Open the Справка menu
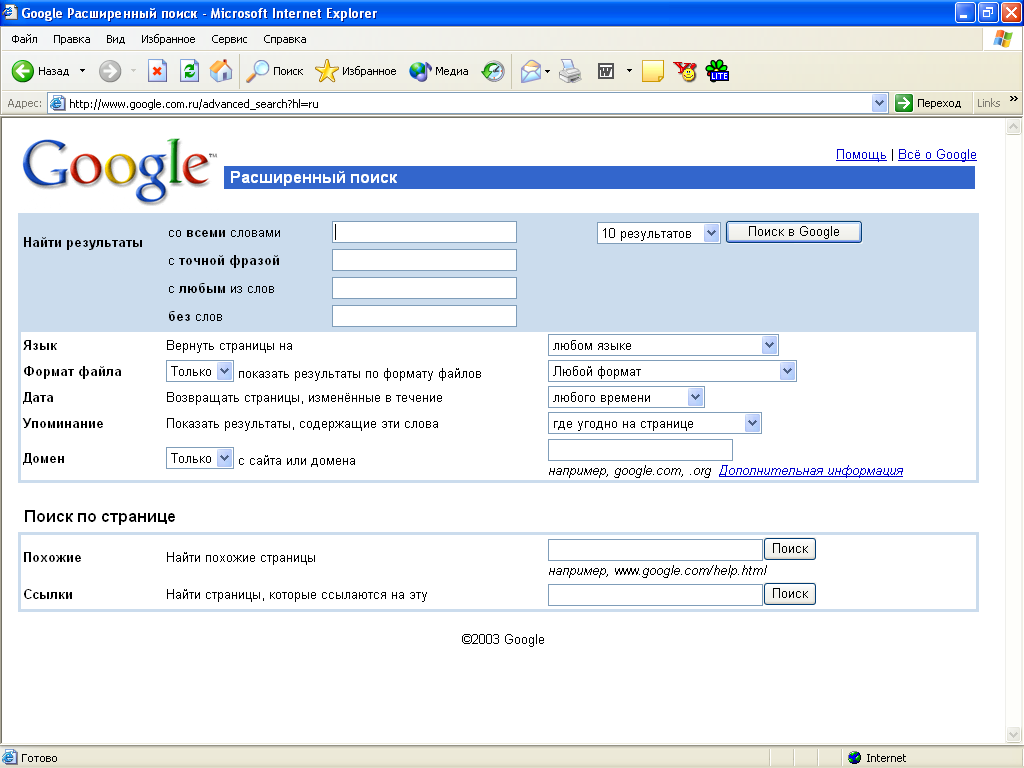The height and width of the screenshot is (768, 1024). tap(285, 39)
